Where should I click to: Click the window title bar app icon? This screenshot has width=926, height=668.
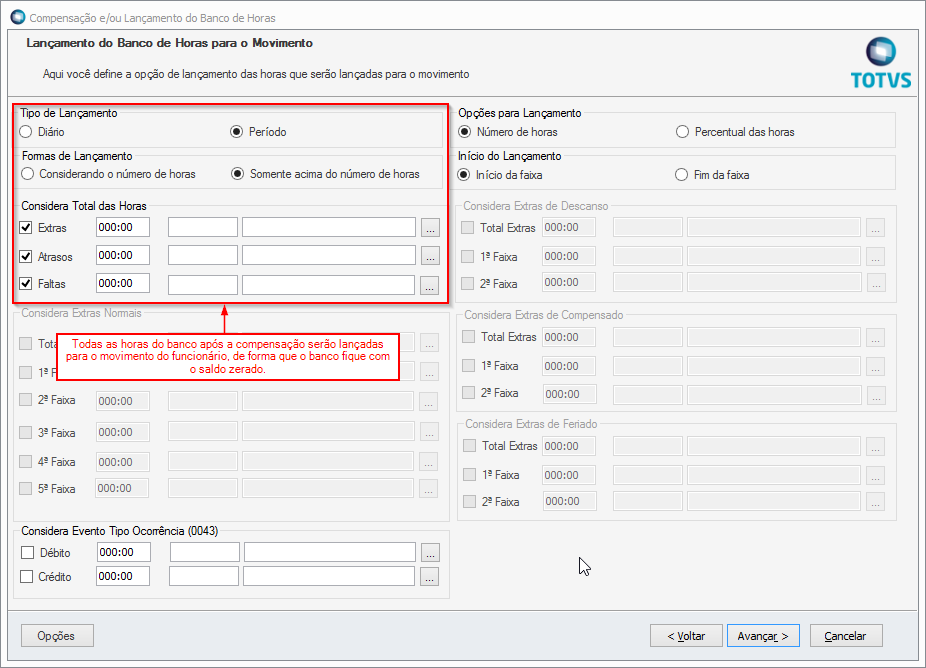[18, 17]
